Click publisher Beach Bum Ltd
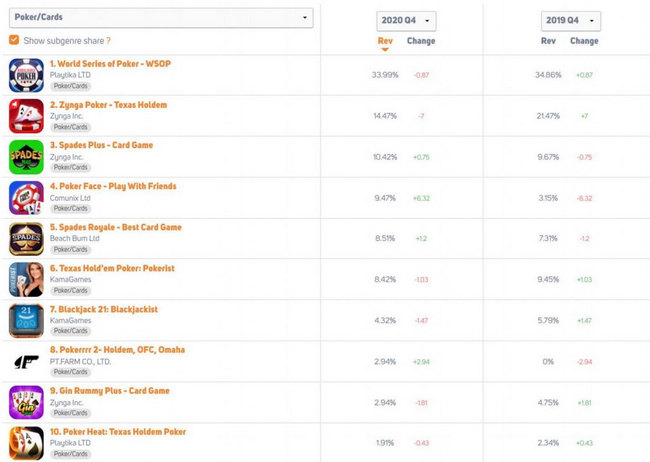Image resolution: width=650 pixels, height=462 pixels. 75,238
